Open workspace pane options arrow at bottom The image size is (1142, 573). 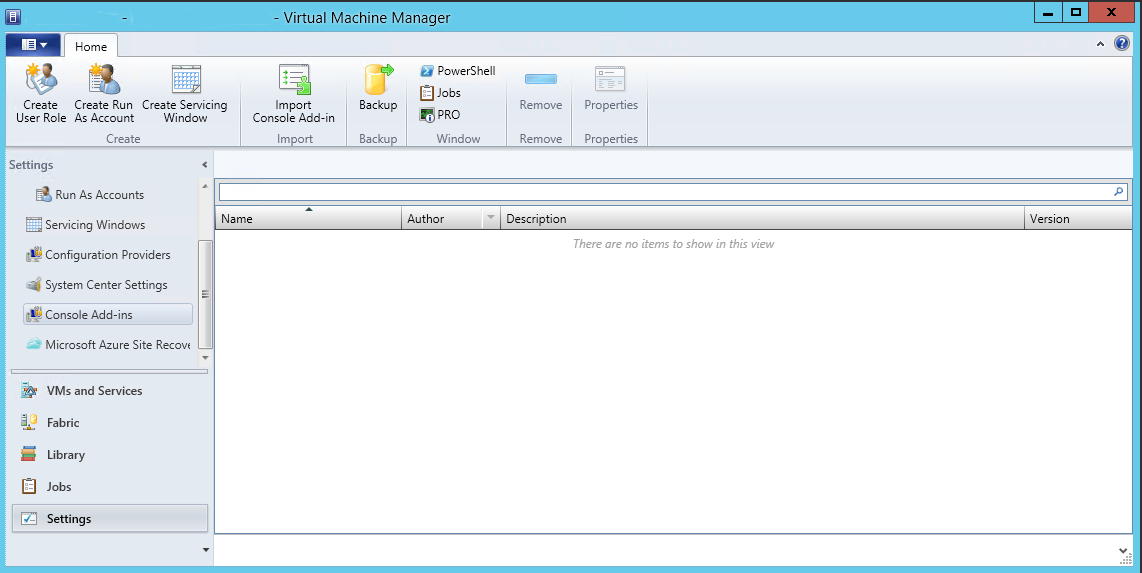[205, 550]
